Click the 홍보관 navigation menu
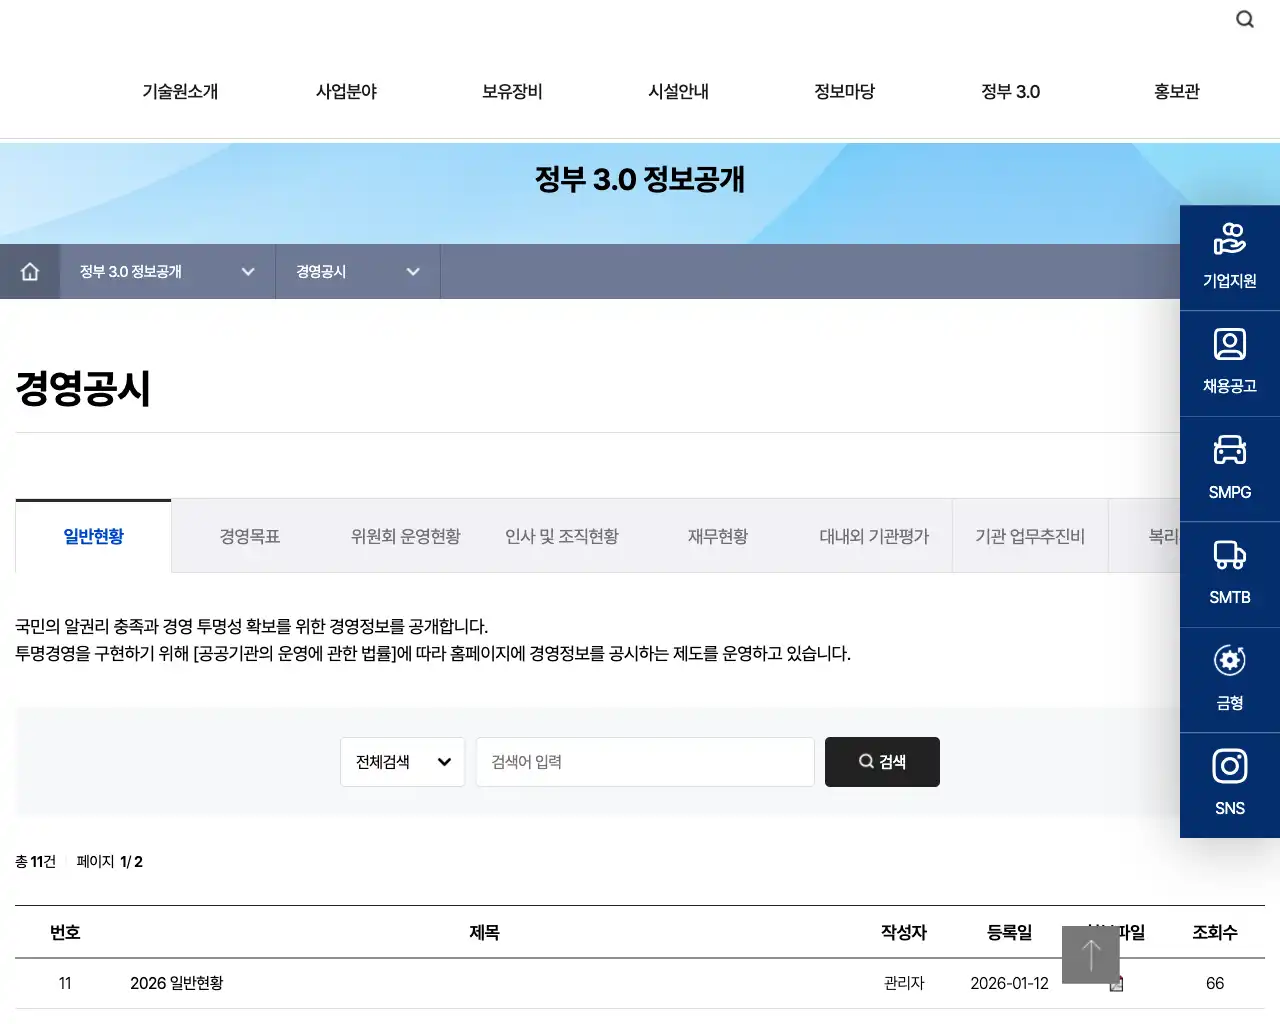1280x1024 pixels. point(1176,91)
